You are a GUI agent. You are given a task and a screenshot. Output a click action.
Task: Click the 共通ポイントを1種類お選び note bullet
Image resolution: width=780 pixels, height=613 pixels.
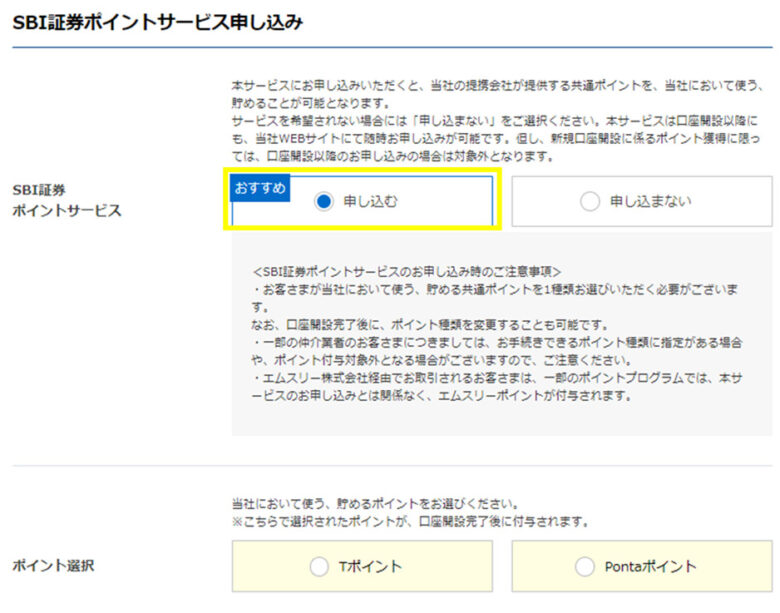tap(494, 298)
